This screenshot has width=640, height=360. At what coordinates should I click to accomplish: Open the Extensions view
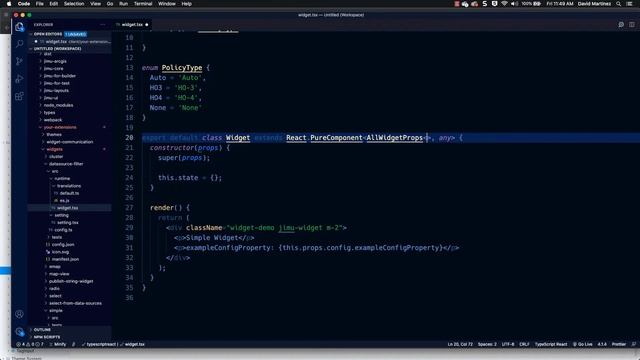(19, 96)
